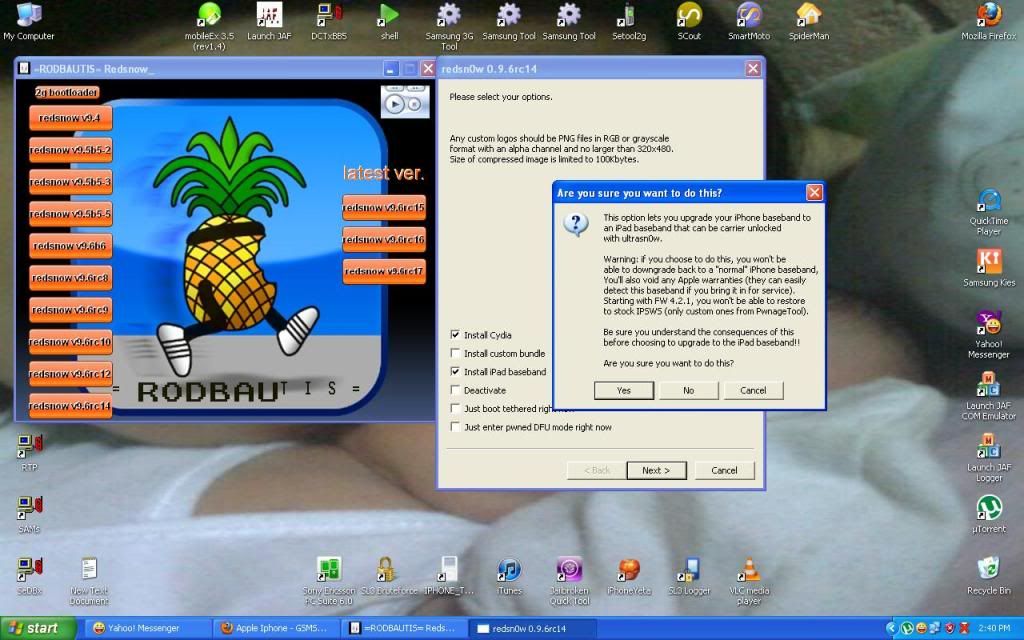
Task: Uncheck the Install Cydia checkbox
Action: coord(455,334)
